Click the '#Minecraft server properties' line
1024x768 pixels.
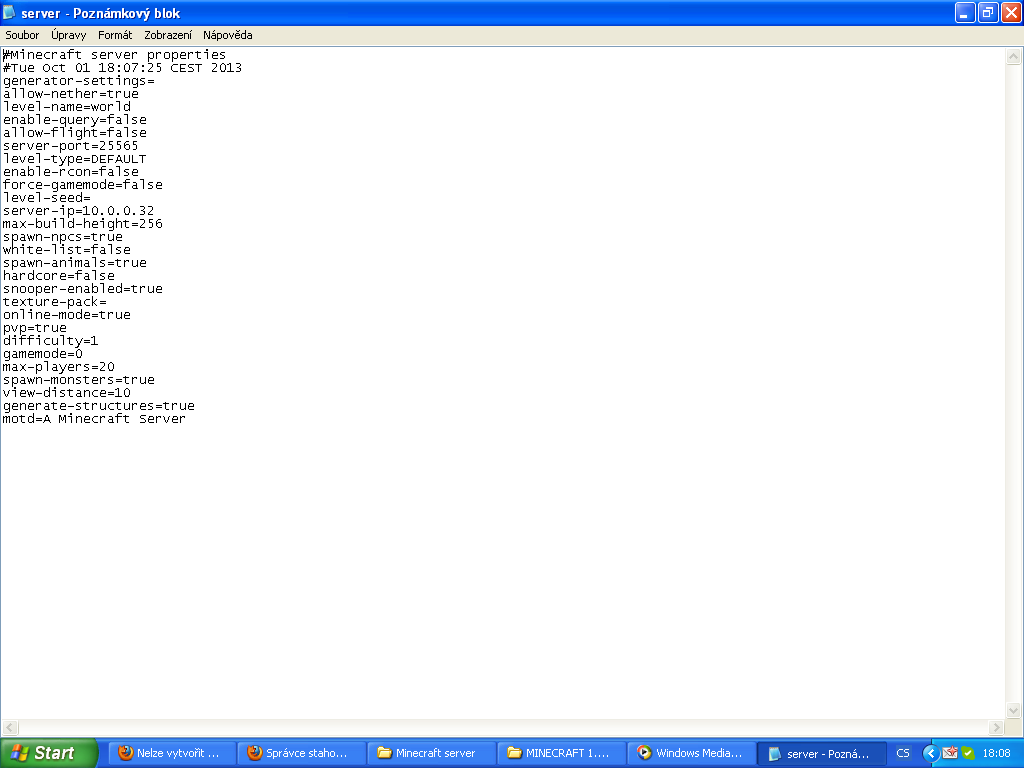coord(114,55)
